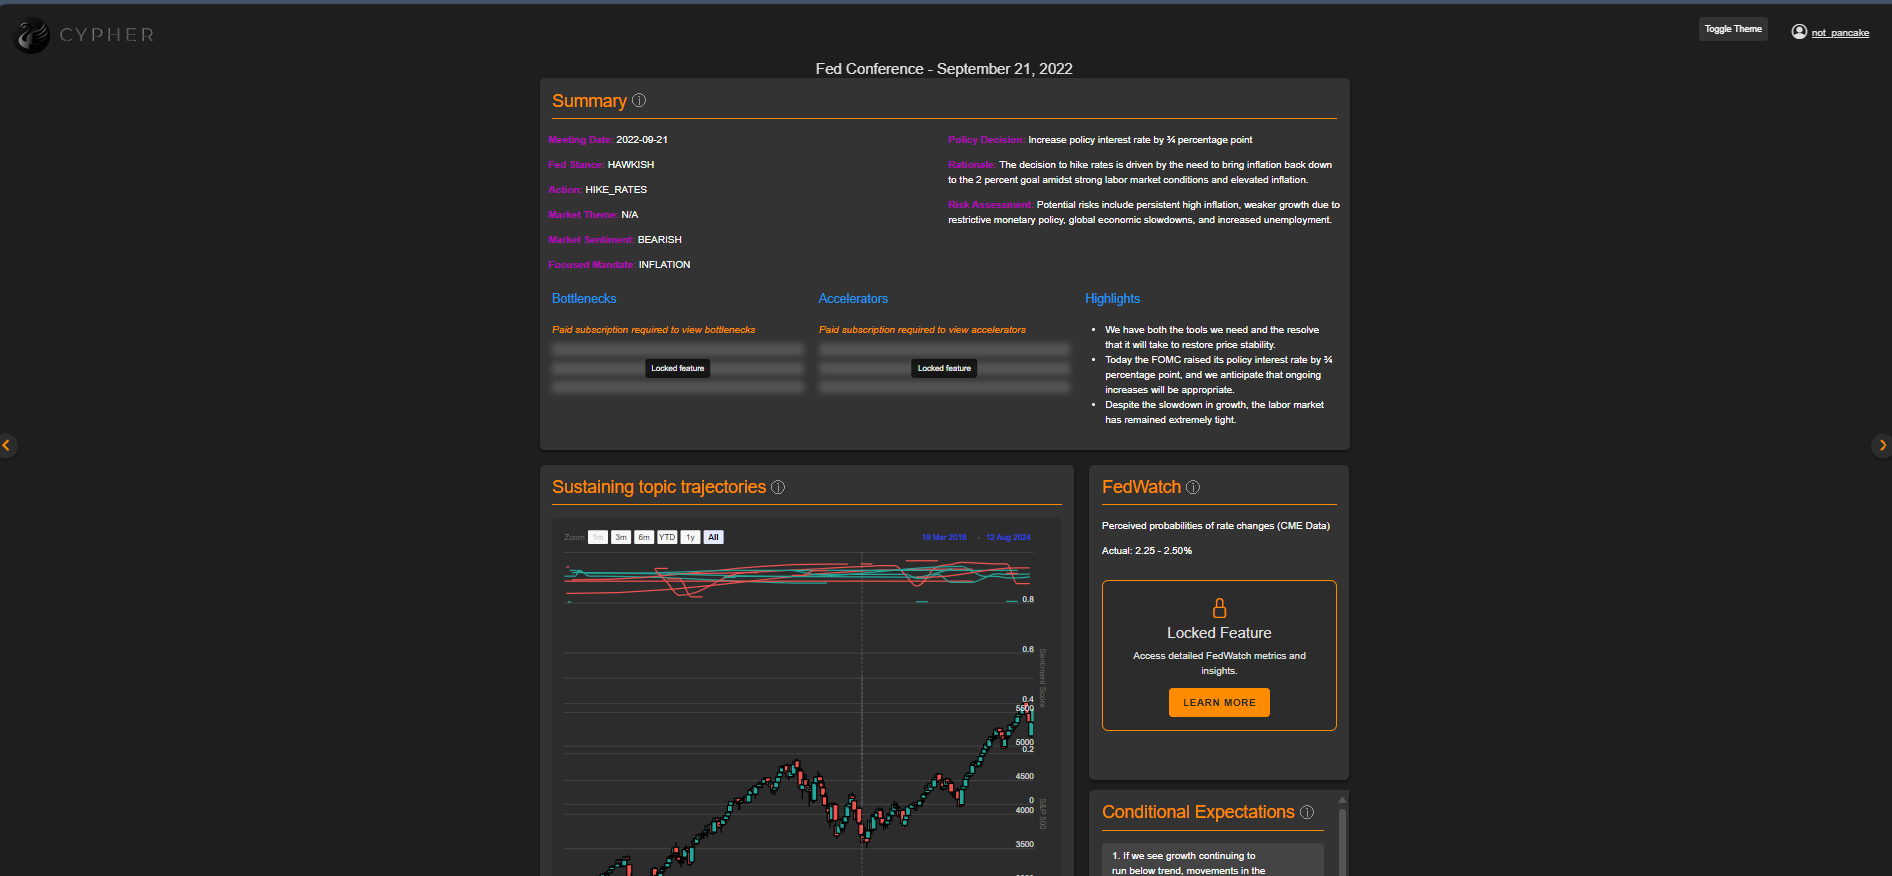
Task: Click Paid subscription required to view accelerators
Action: point(922,330)
